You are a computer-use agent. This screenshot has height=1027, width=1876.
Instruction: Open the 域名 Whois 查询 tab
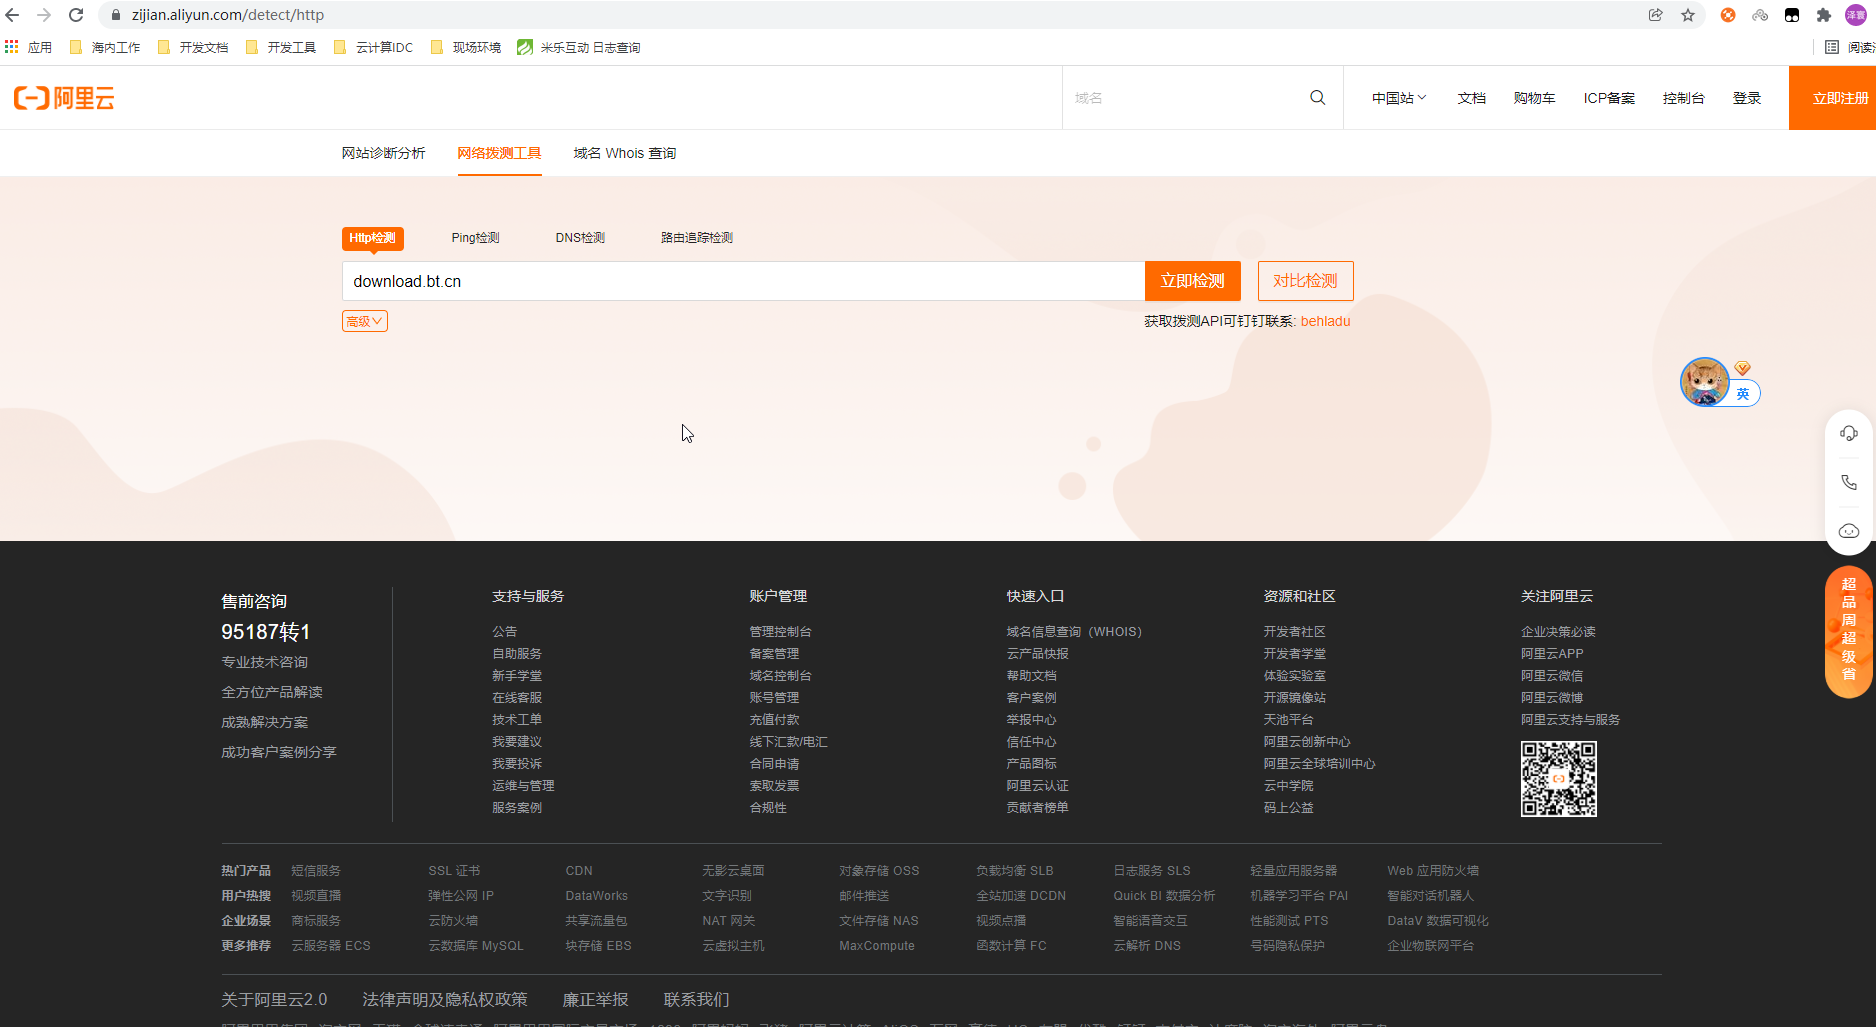click(625, 153)
